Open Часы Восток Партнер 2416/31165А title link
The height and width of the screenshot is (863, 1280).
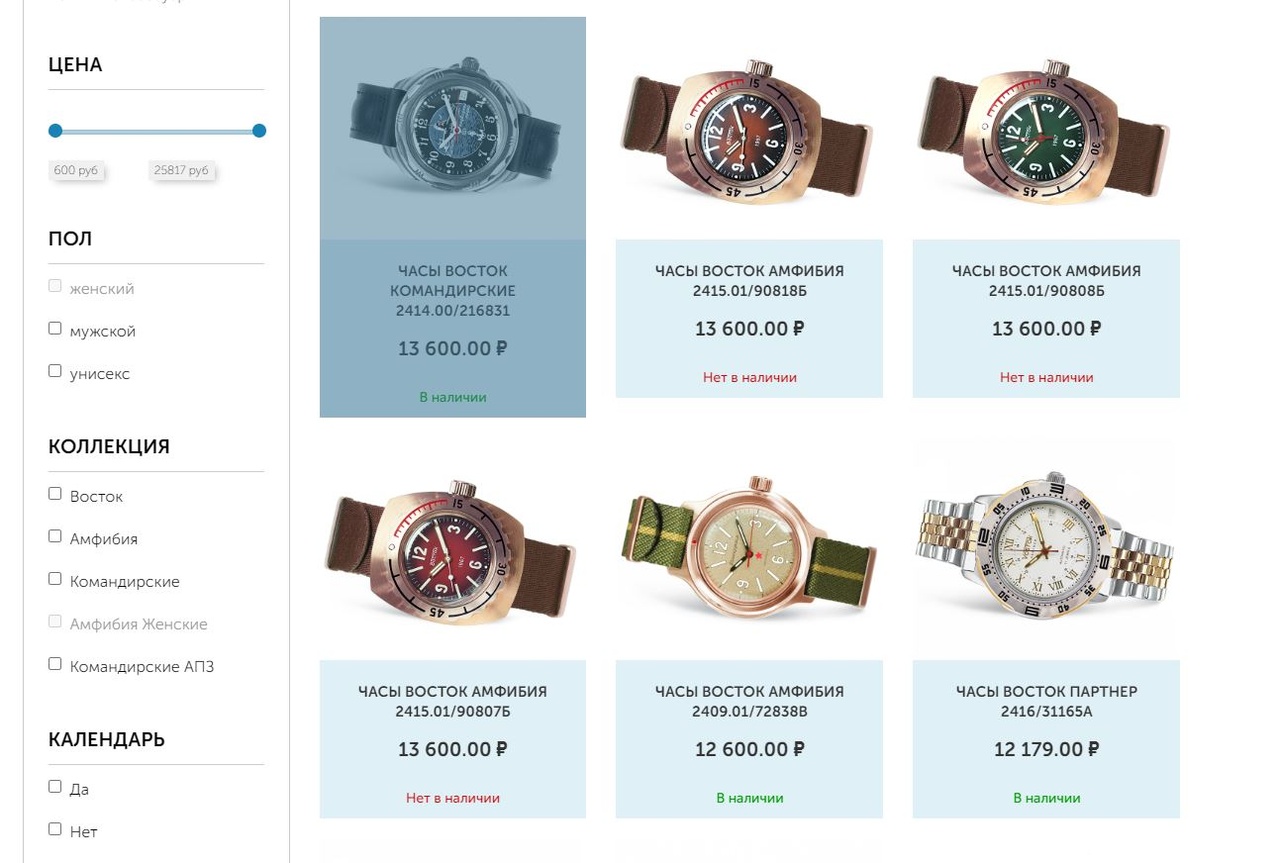tap(1046, 701)
